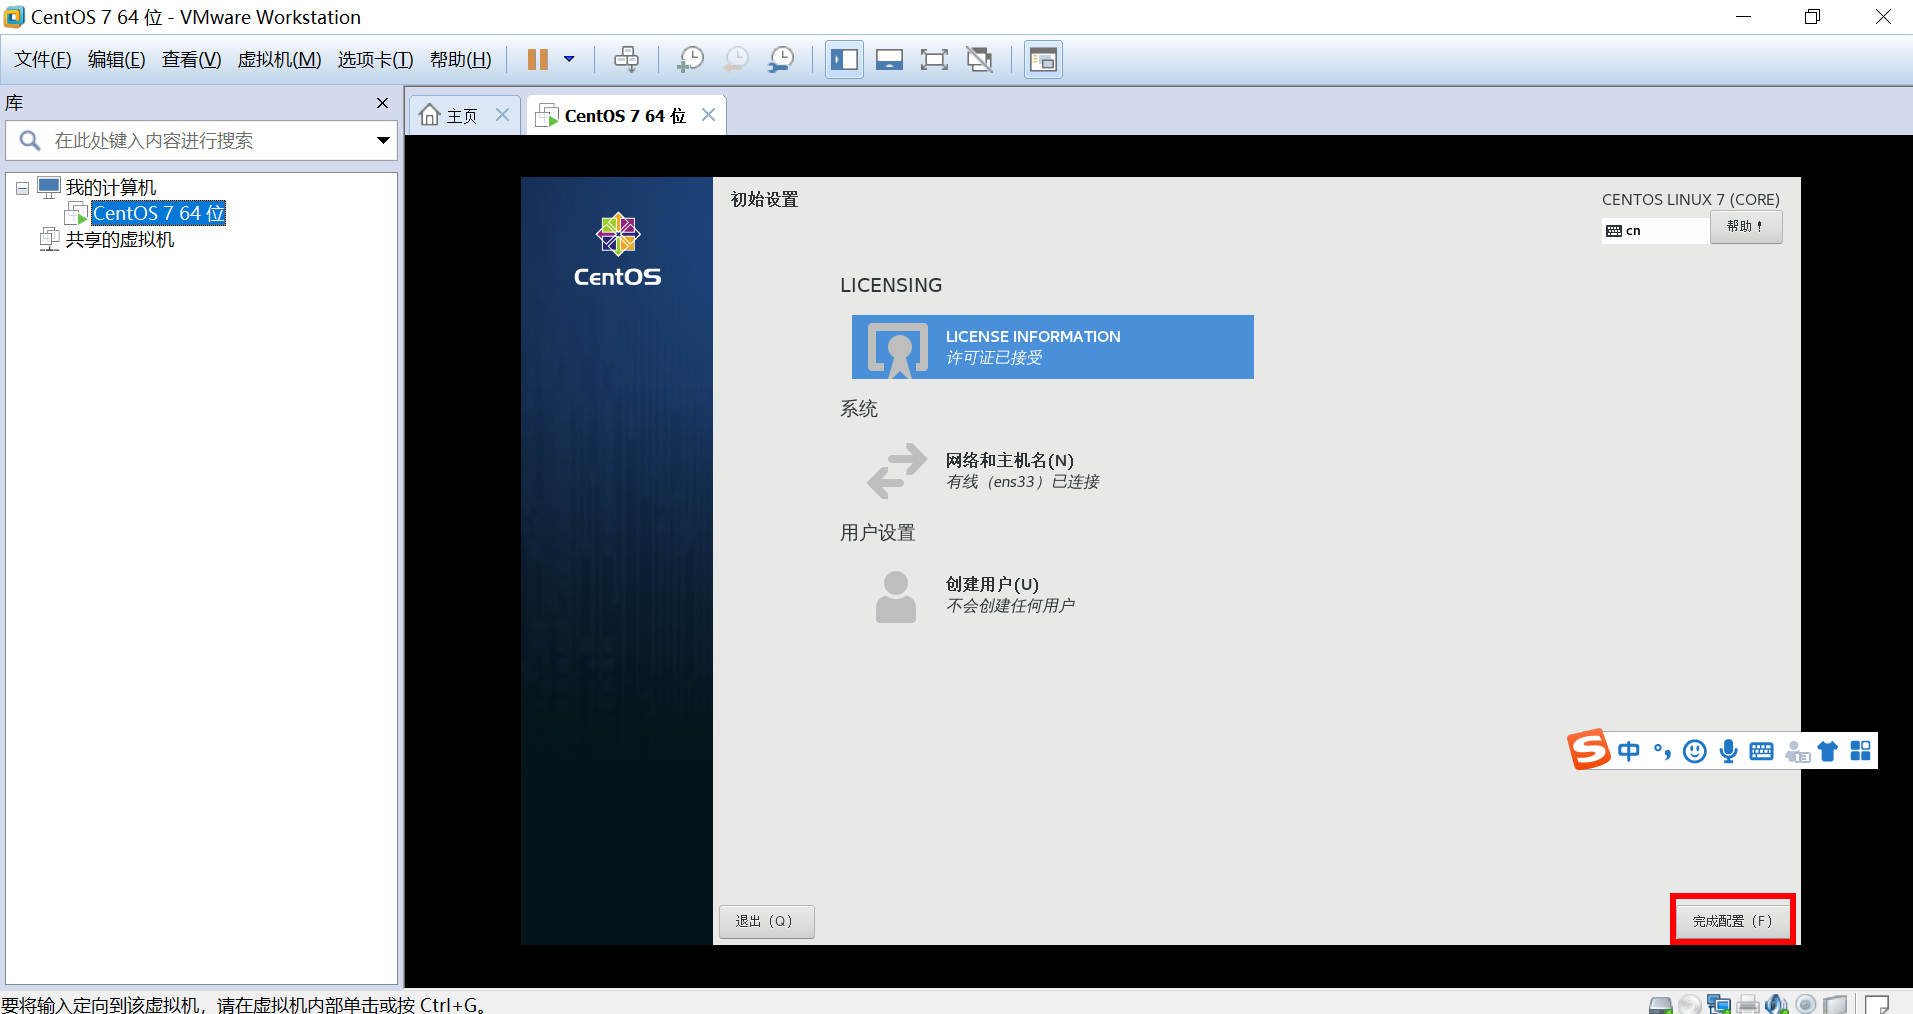Click the library search input field
This screenshot has width=1913, height=1014.
200,141
